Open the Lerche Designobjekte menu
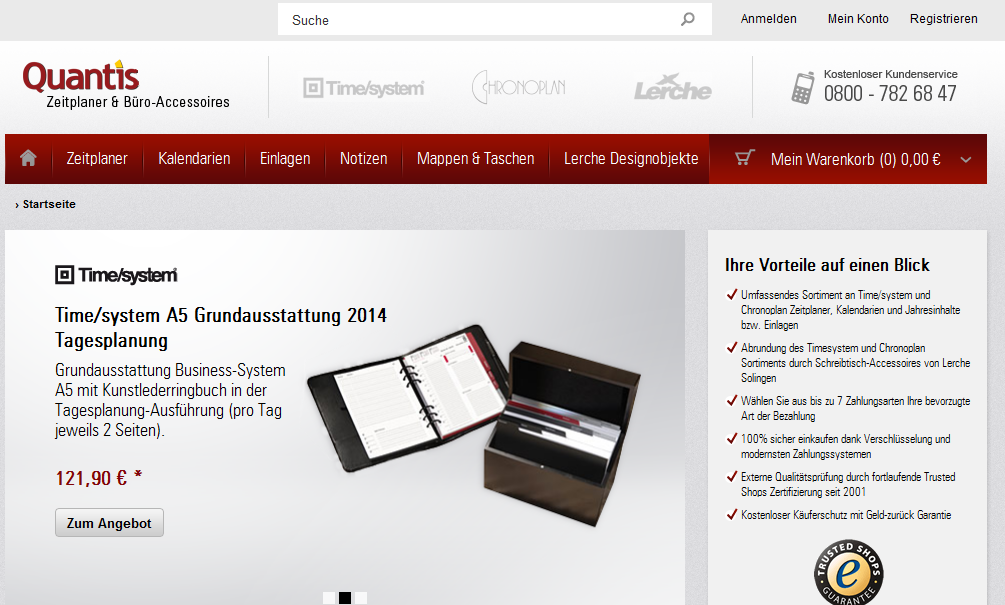 click(x=631, y=158)
